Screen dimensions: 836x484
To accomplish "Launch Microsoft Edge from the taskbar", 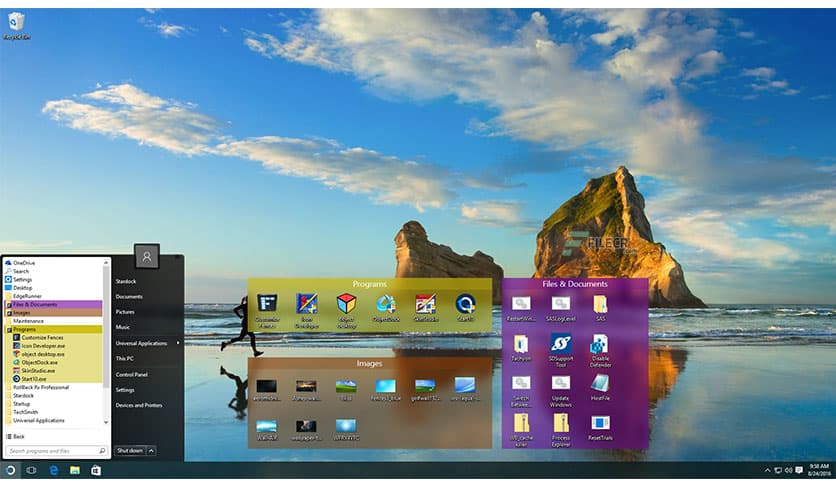I will 53,470.
